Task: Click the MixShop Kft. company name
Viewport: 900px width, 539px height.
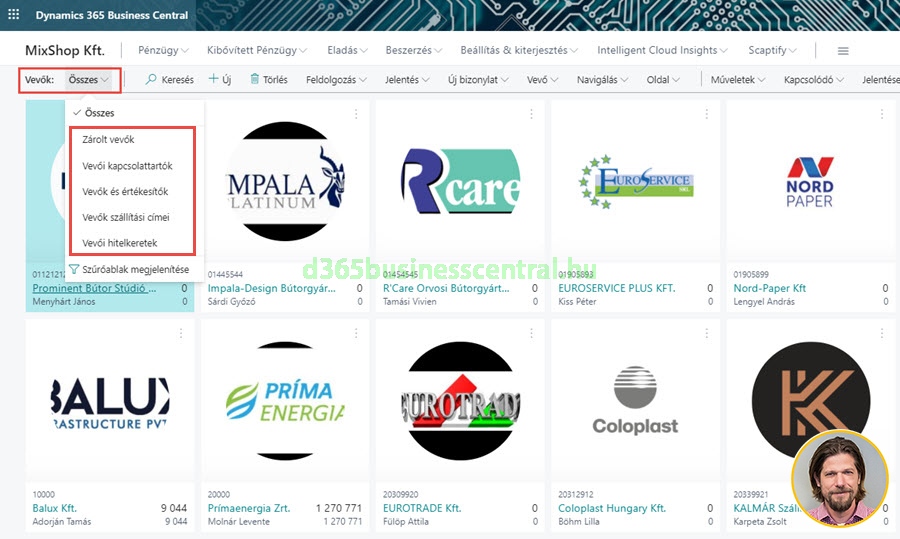Action: pyautogui.click(x=64, y=51)
